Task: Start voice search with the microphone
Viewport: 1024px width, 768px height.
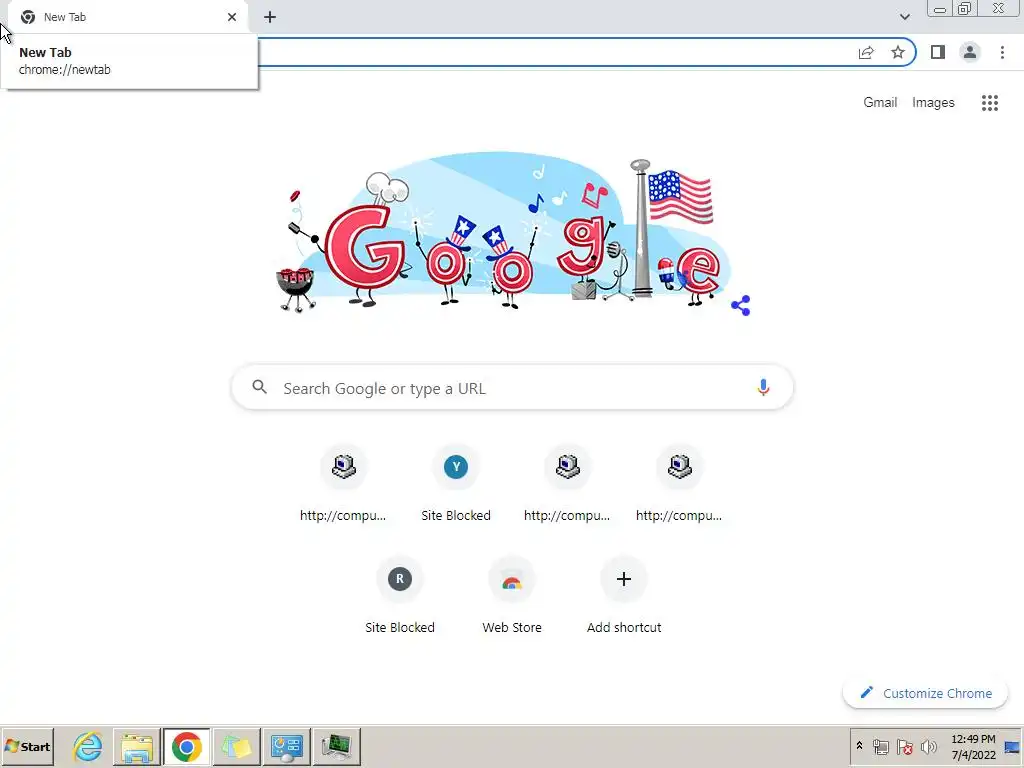Action: (x=763, y=387)
